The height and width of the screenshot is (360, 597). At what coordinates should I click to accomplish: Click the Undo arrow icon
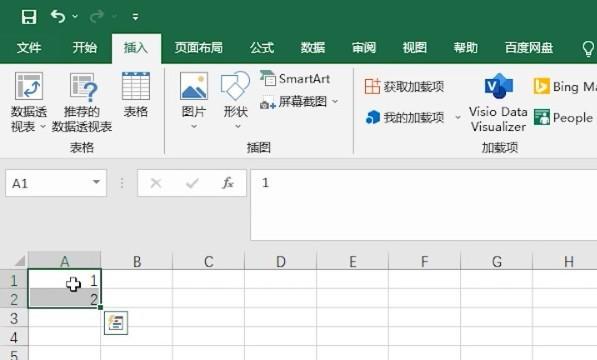[58, 16]
